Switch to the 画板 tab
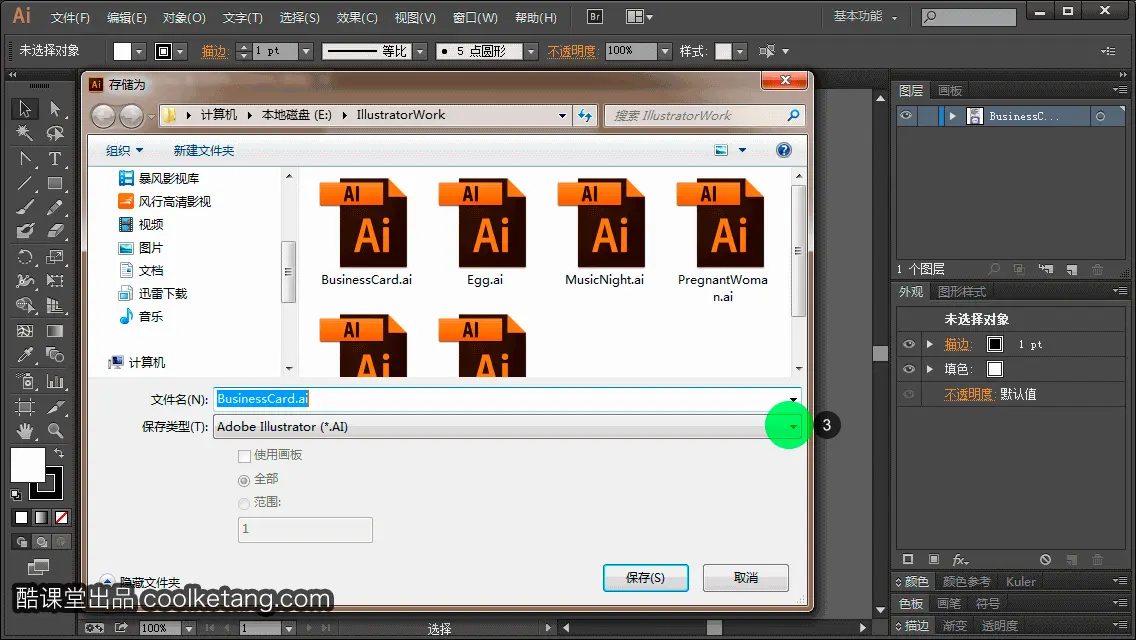Image resolution: width=1136 pixels, height=640 pixels. point(950,91)
